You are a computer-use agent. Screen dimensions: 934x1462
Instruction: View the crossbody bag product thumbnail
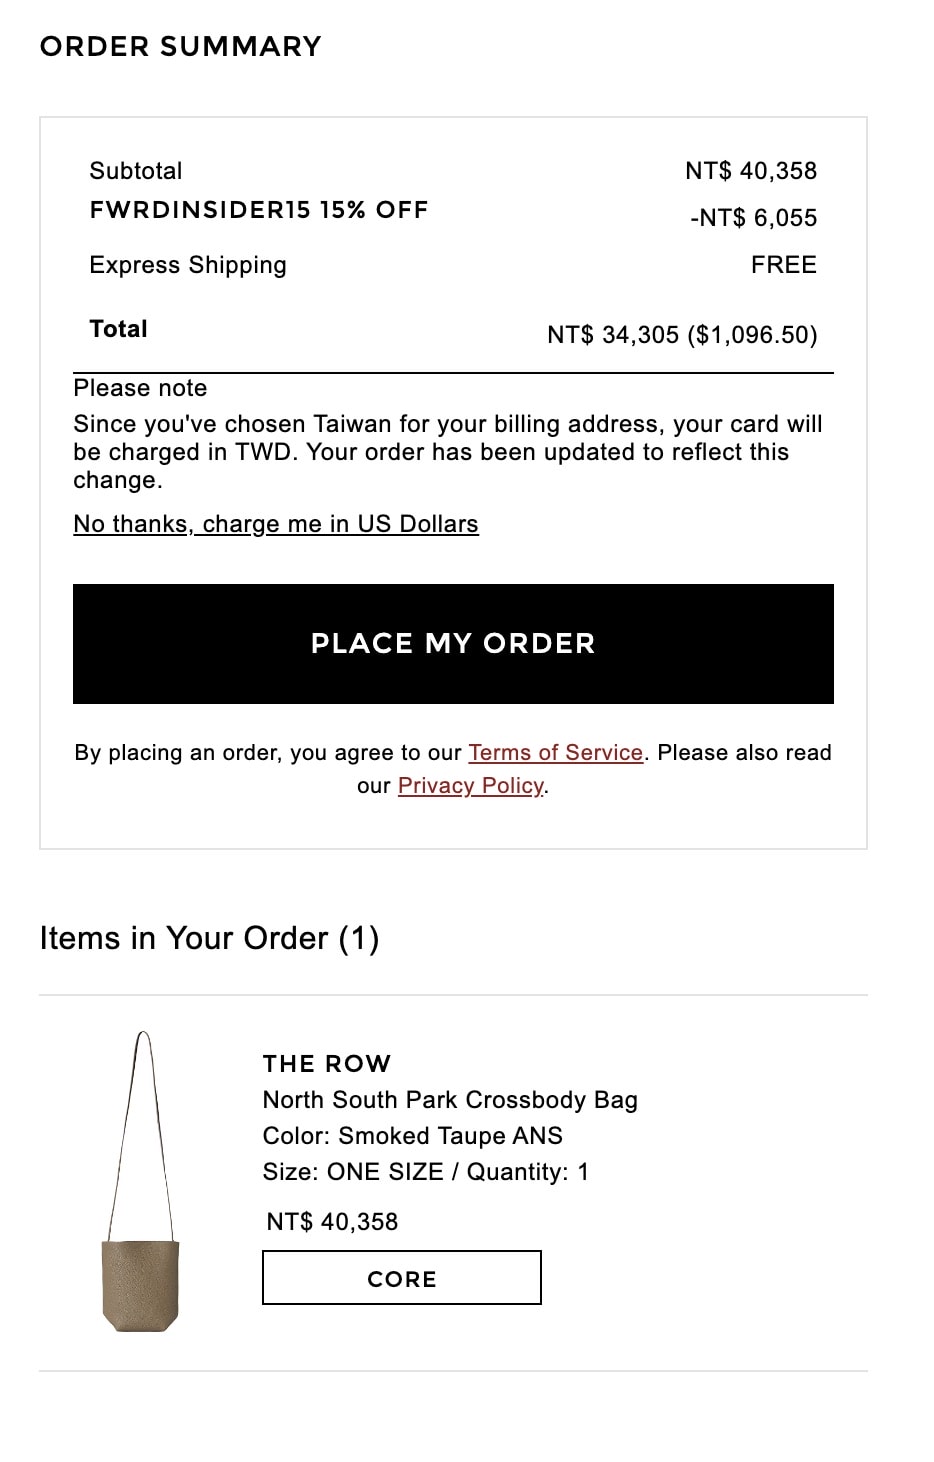click(x=141, y=1182)
